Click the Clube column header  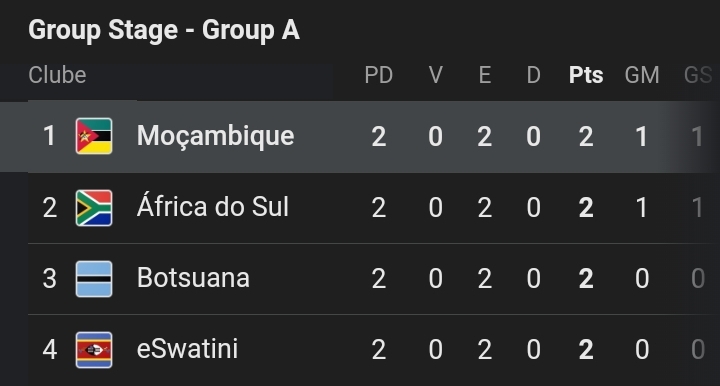[57, 75]
